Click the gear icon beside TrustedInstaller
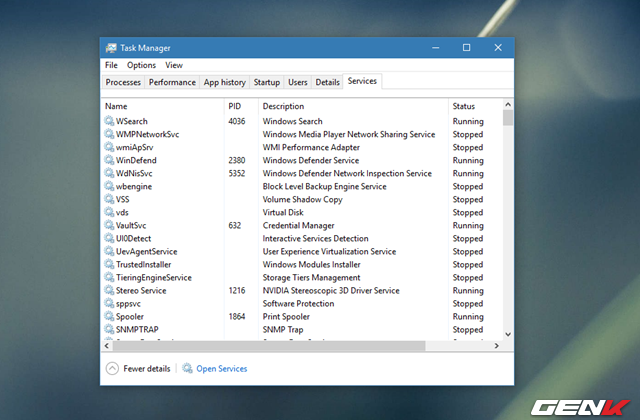The image size is (640, 420). tap(109, 264)
